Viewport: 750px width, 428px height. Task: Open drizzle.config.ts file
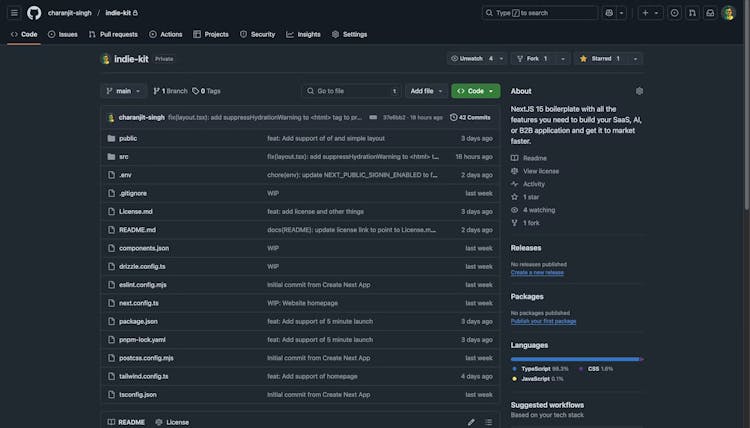(142, 266)
